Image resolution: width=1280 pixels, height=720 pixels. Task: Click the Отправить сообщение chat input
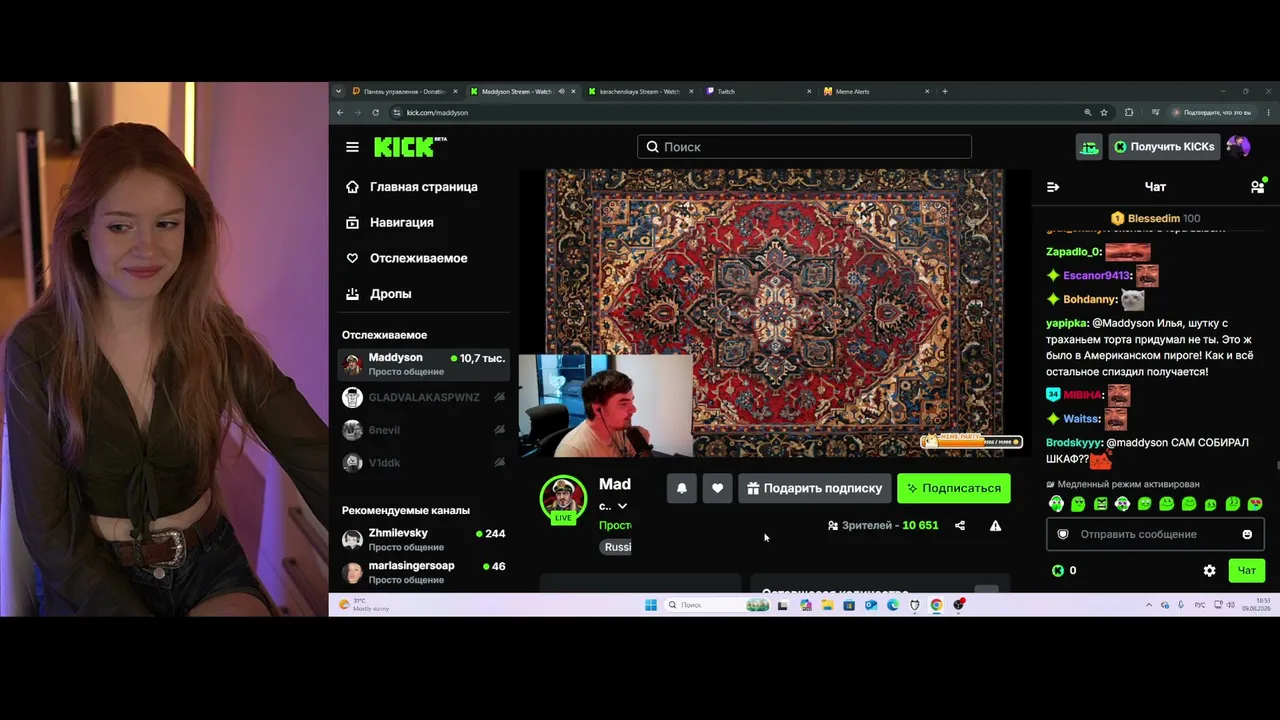tap(1155, 534)
